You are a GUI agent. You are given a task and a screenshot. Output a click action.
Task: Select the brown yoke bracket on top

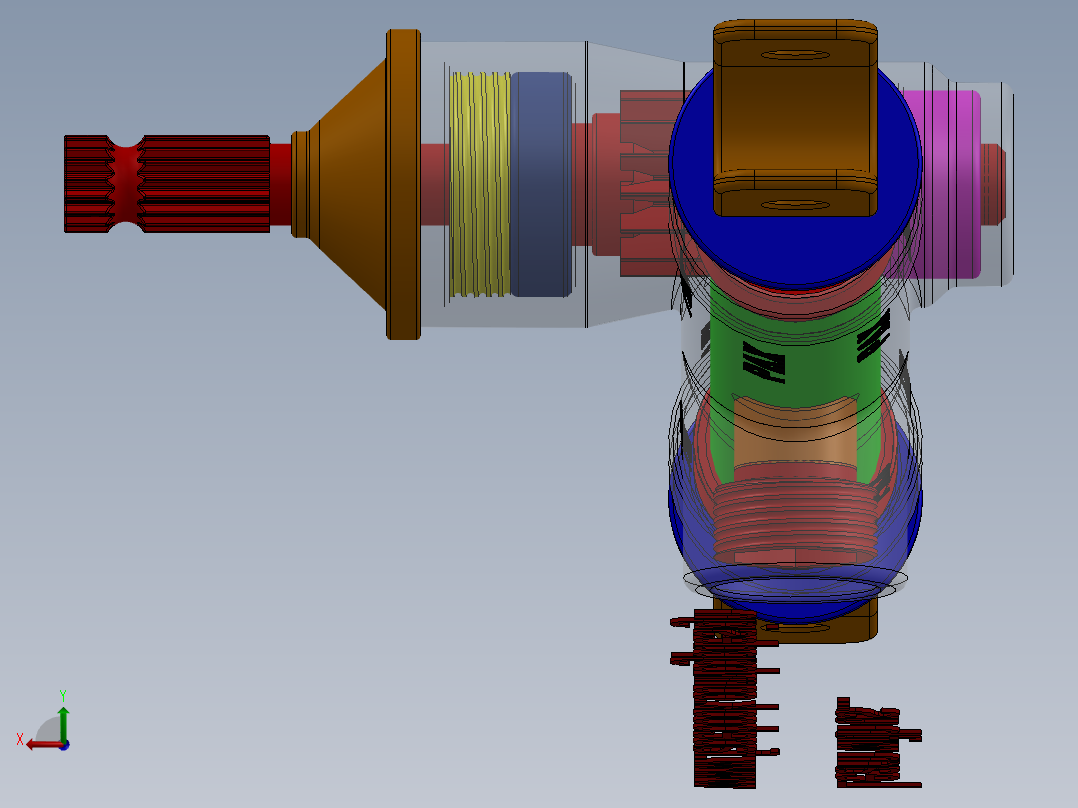point(795,118)
